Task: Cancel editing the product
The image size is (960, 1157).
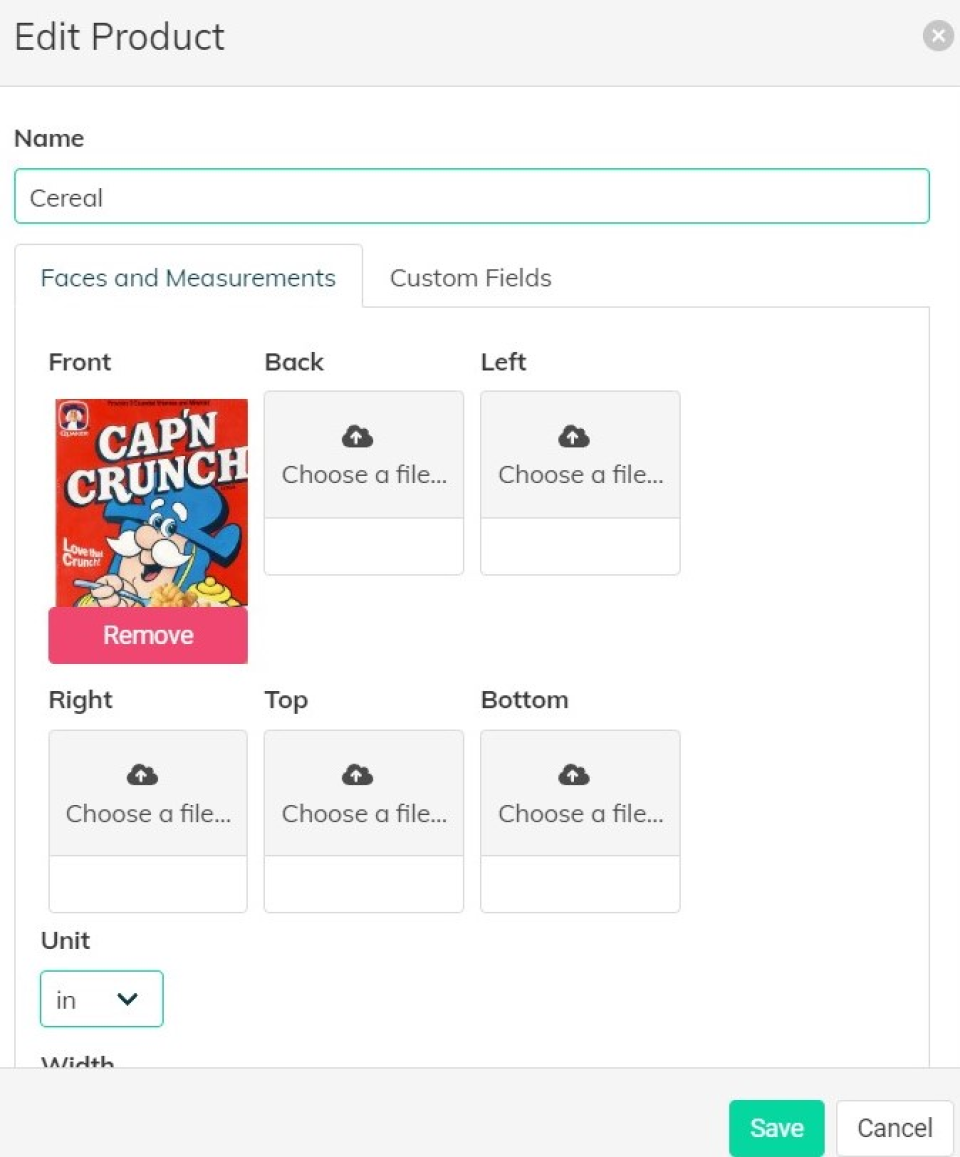Action: [x=894, y=1128]
